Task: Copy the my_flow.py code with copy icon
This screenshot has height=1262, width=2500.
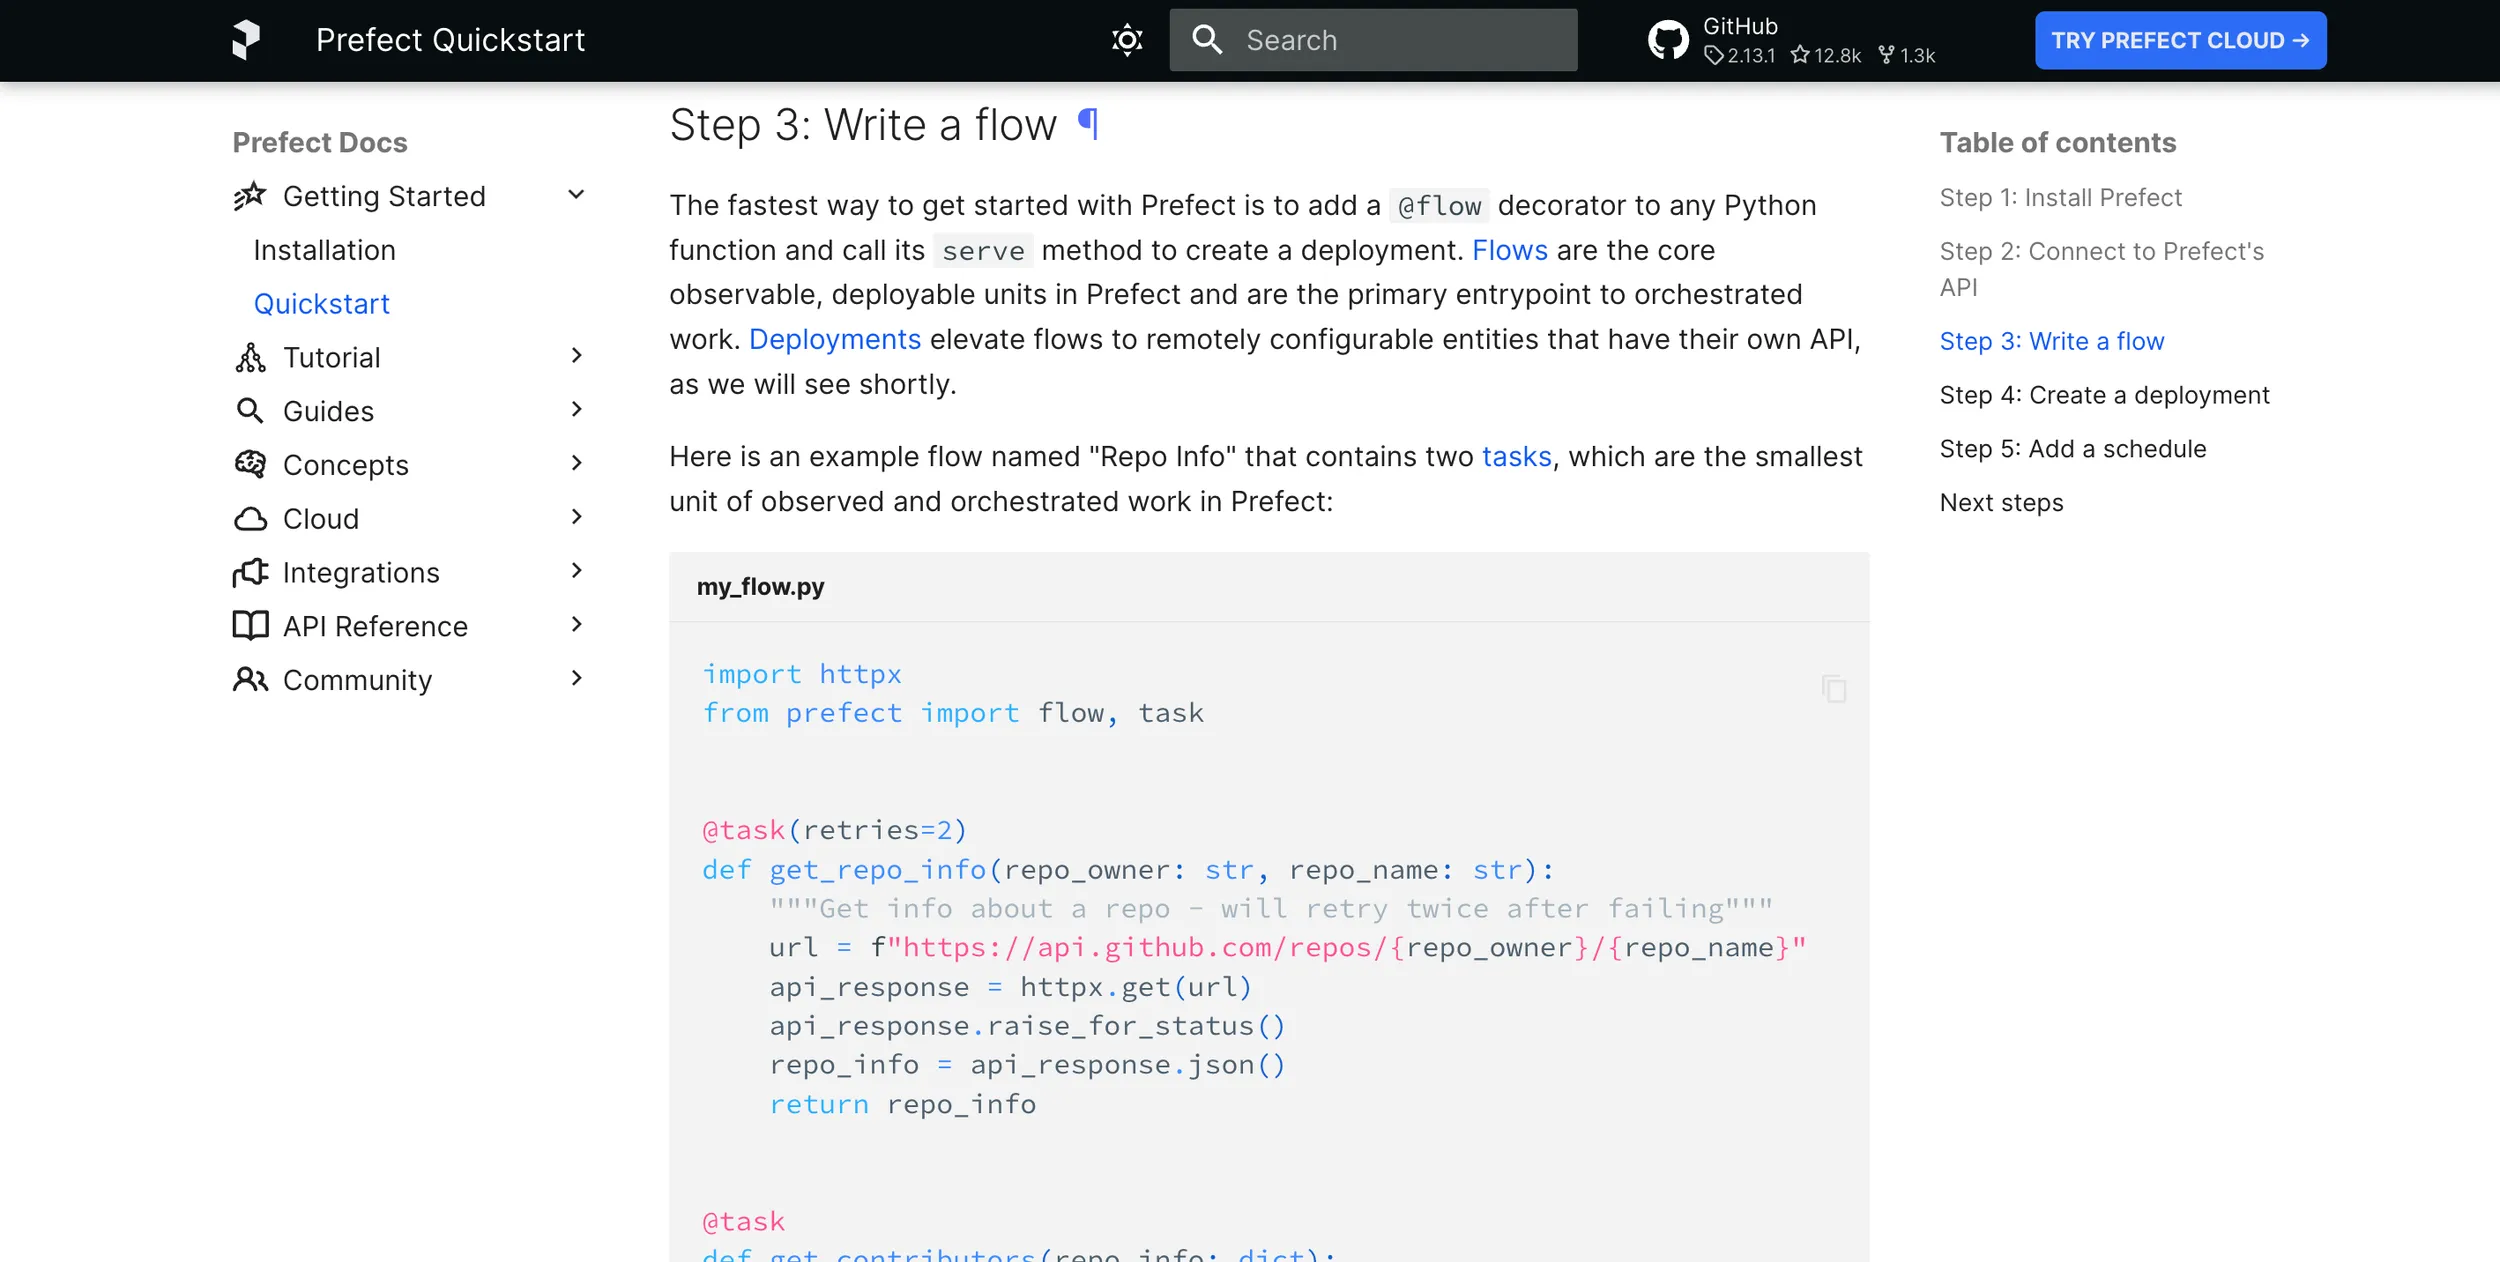Action: [x=1833, y=688]
